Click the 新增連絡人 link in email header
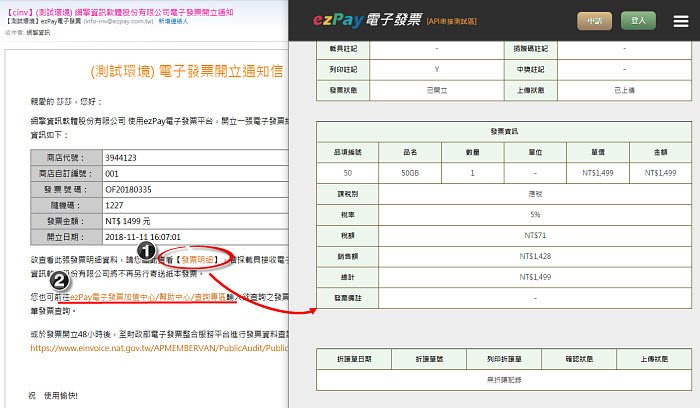700x408 pixels. 173,21
